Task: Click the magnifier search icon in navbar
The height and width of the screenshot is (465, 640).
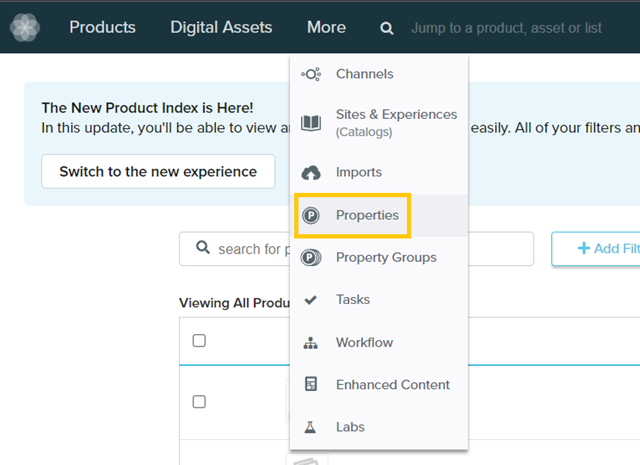Action: pyautogui.click(x=387, y=28)
